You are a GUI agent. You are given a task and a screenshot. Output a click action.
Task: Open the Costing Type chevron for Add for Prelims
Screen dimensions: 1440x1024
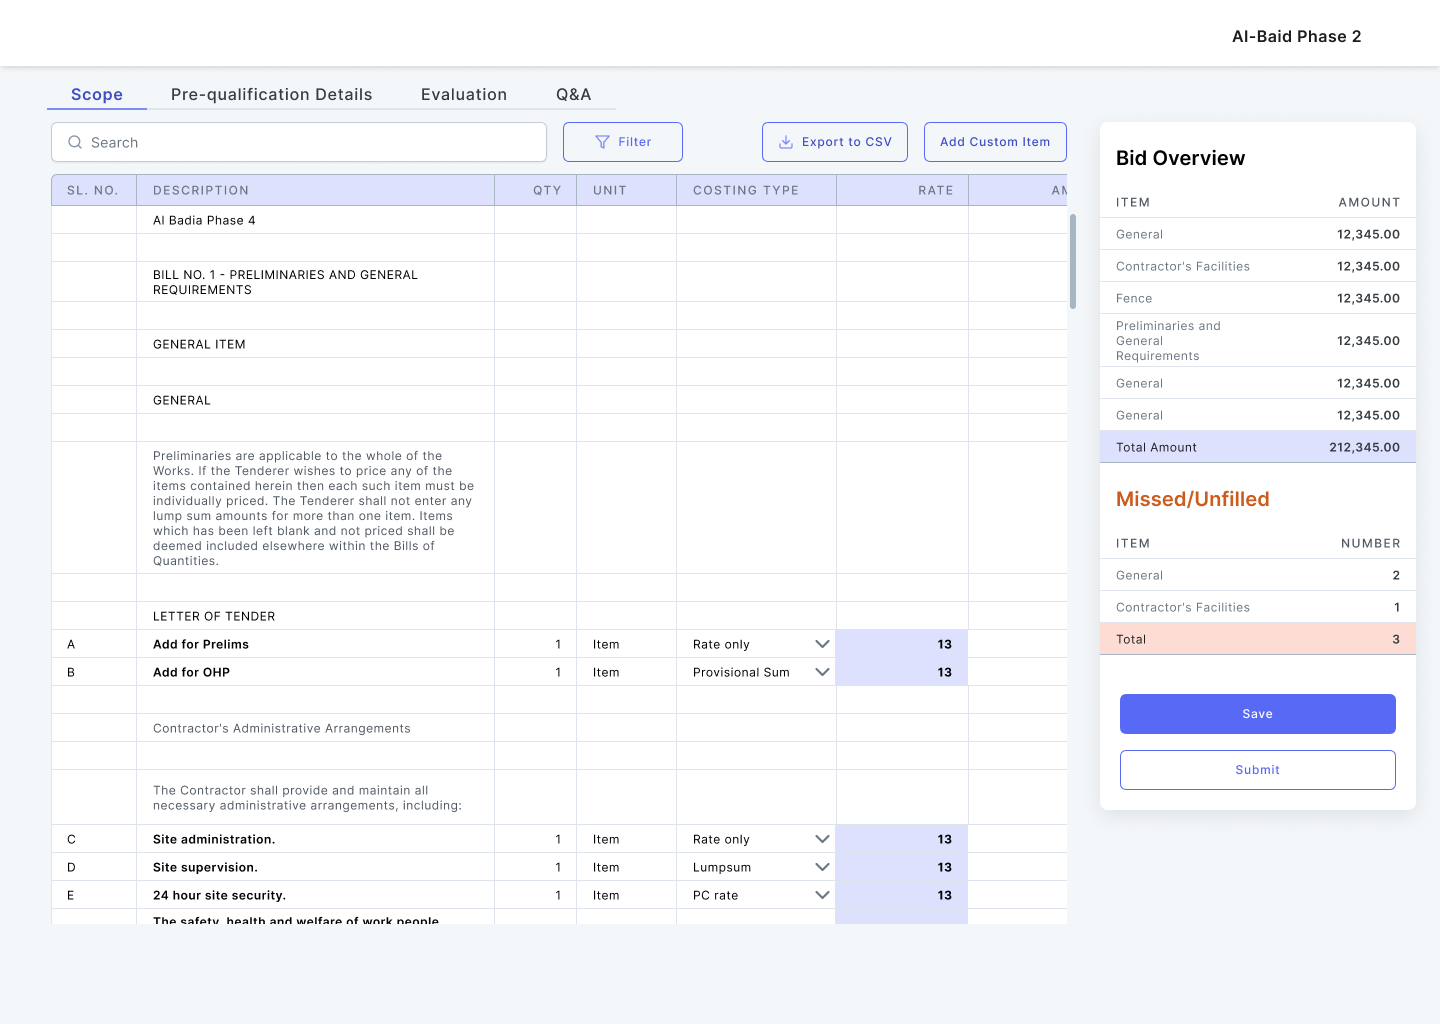click(x=822, y=644)
